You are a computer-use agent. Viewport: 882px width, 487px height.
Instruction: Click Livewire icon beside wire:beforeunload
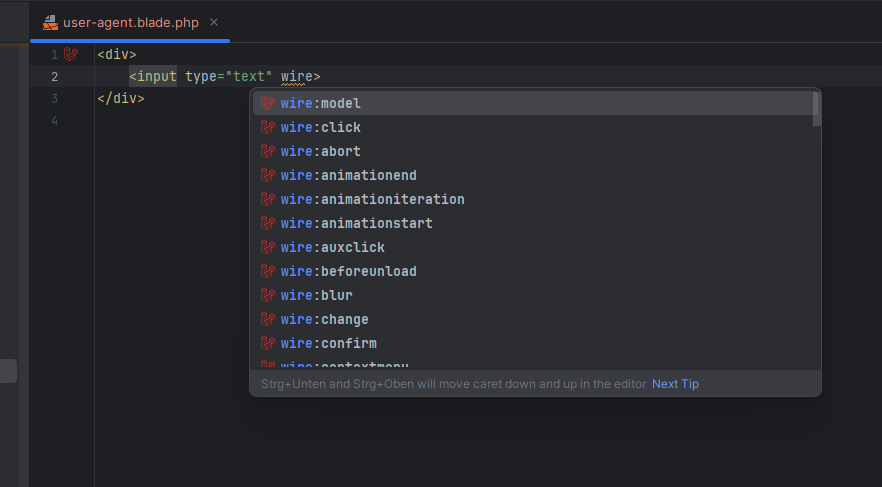point(268,272)
